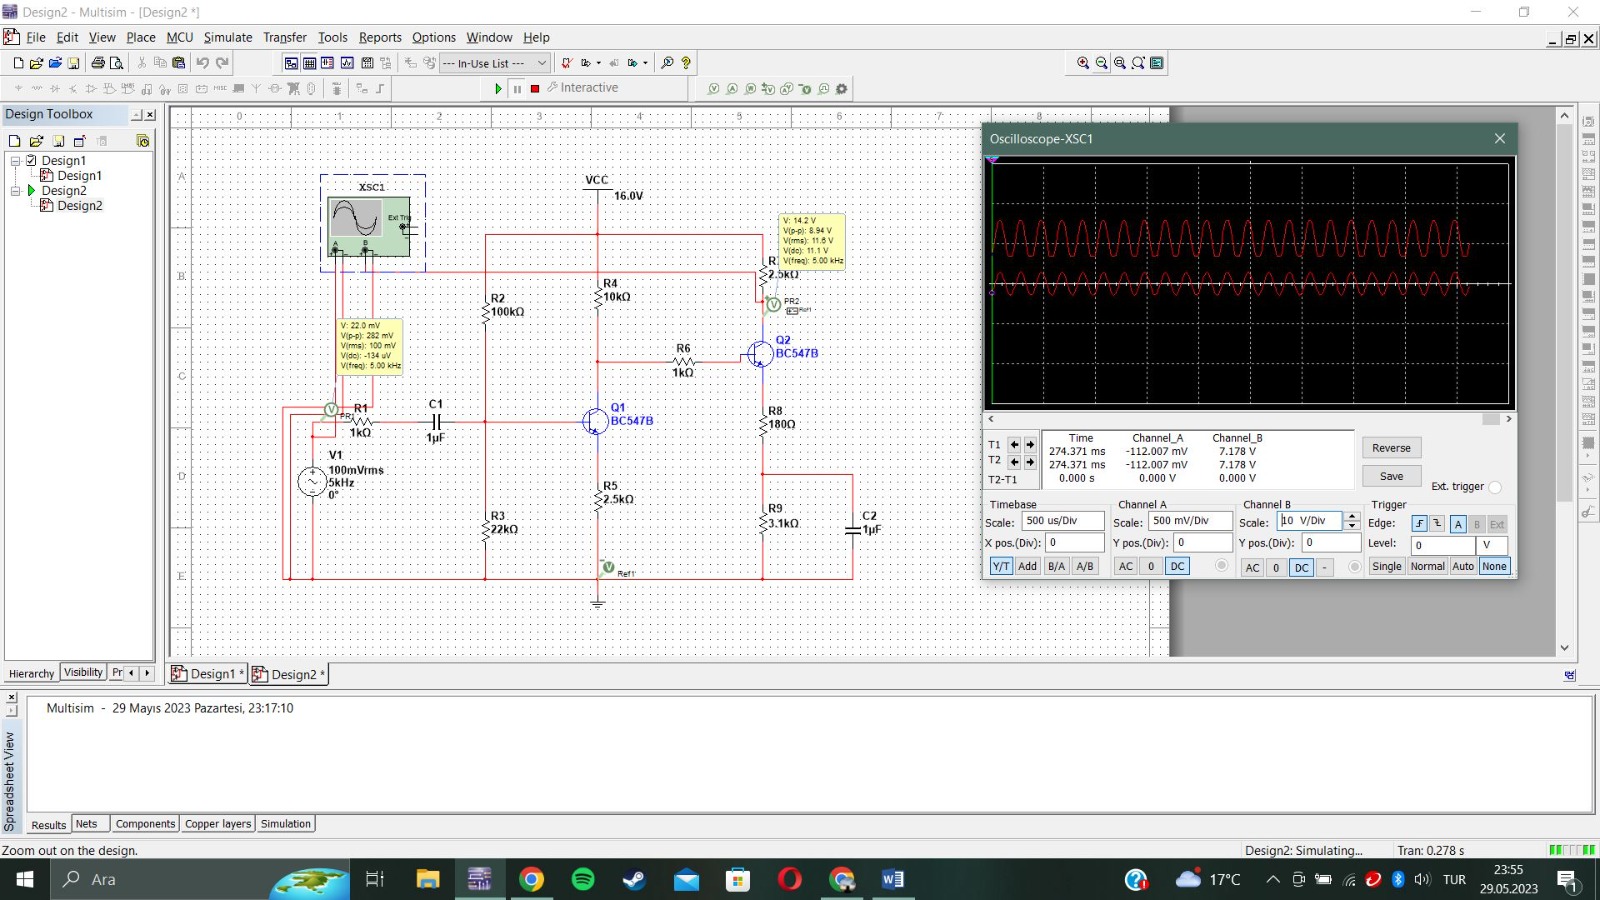This screenshot has height=900, width=1600.
Task: Select rising edge trigger in oscilloscope
Action: 1419,524
